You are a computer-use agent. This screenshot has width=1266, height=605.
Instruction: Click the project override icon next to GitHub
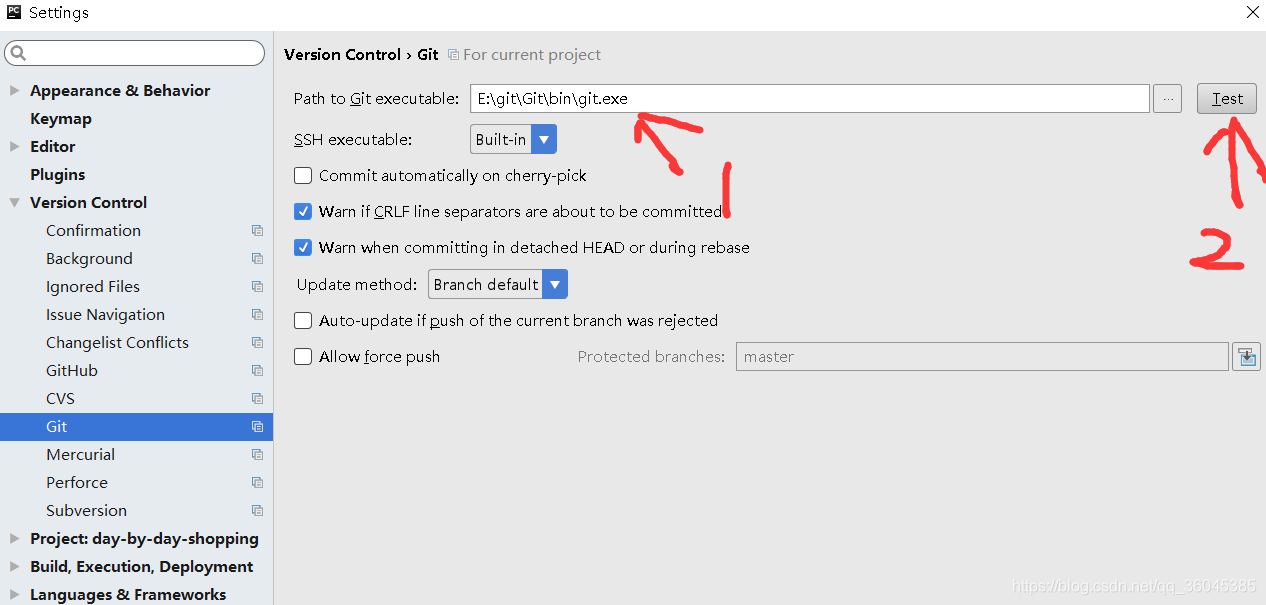coord(258,370)
